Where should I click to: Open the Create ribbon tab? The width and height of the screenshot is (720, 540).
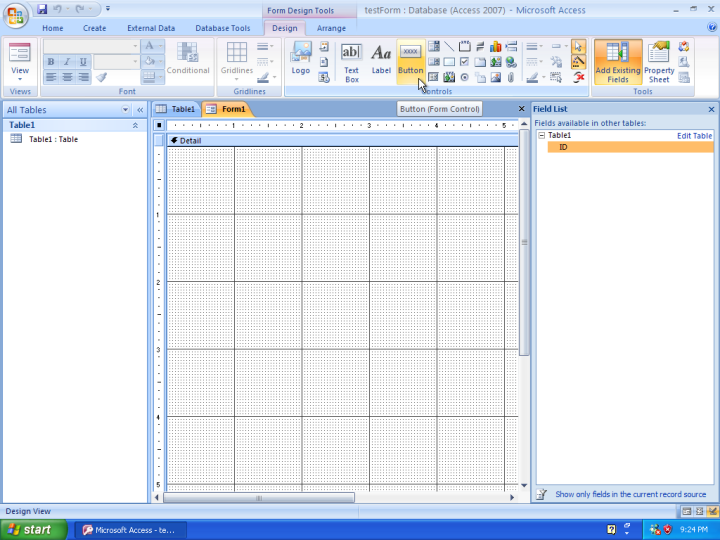(x=95, y=28)
